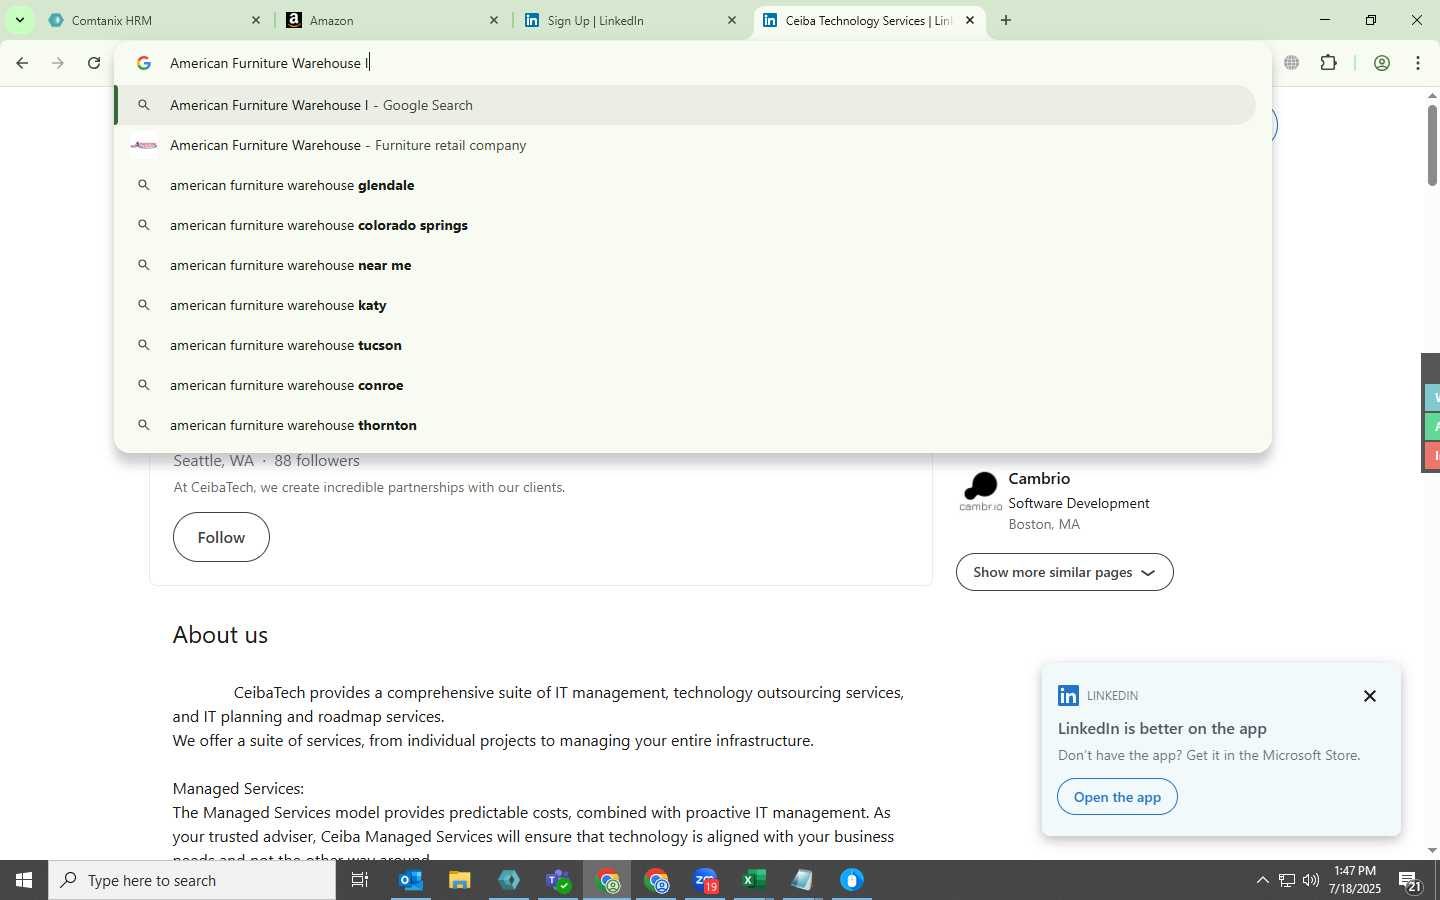
Task: Open network status tray icon
Action: click(x=1286, y=880)
